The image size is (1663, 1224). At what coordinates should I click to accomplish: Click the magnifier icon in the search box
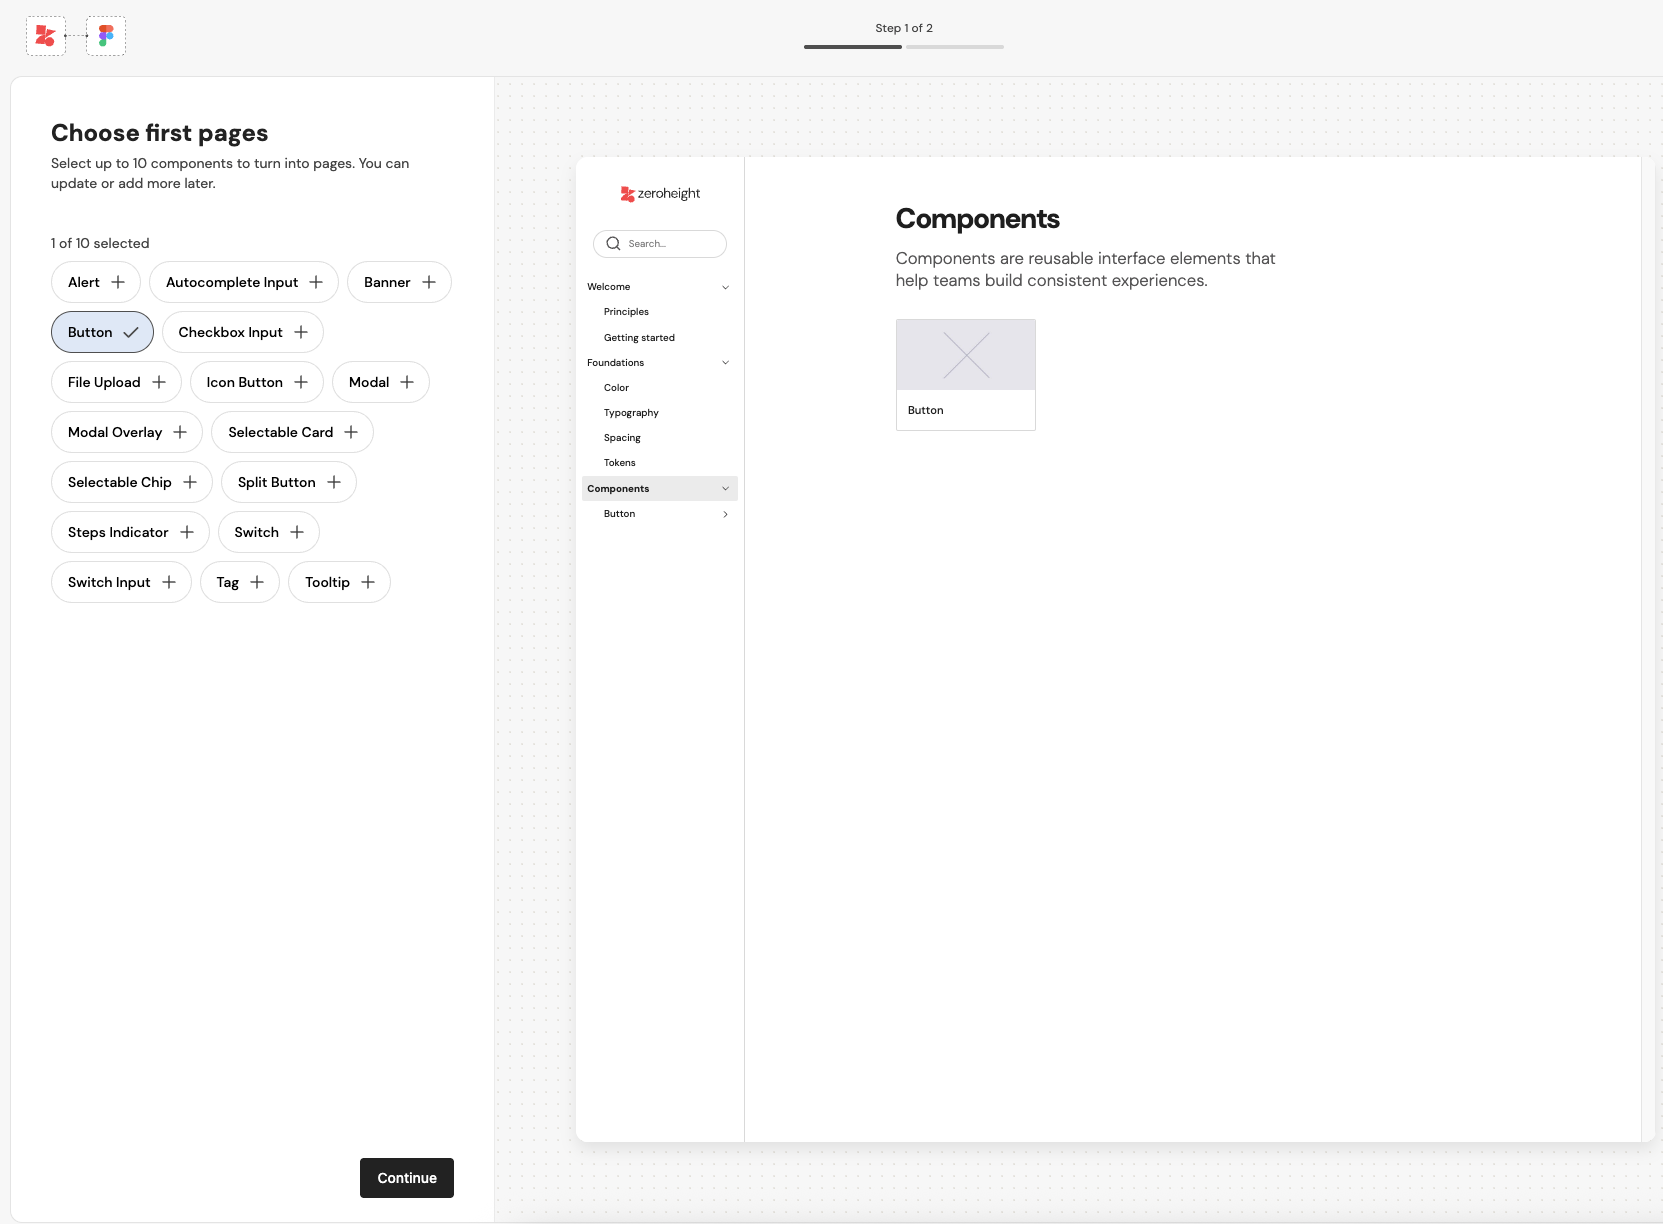click(613, 244)
